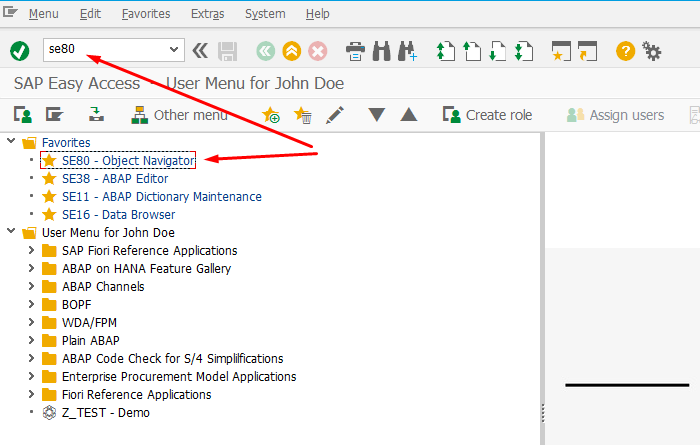The image size is (700, 445).
Task: Collapse the command field with double-arrow icon
Action: click(x=200, y=51)
